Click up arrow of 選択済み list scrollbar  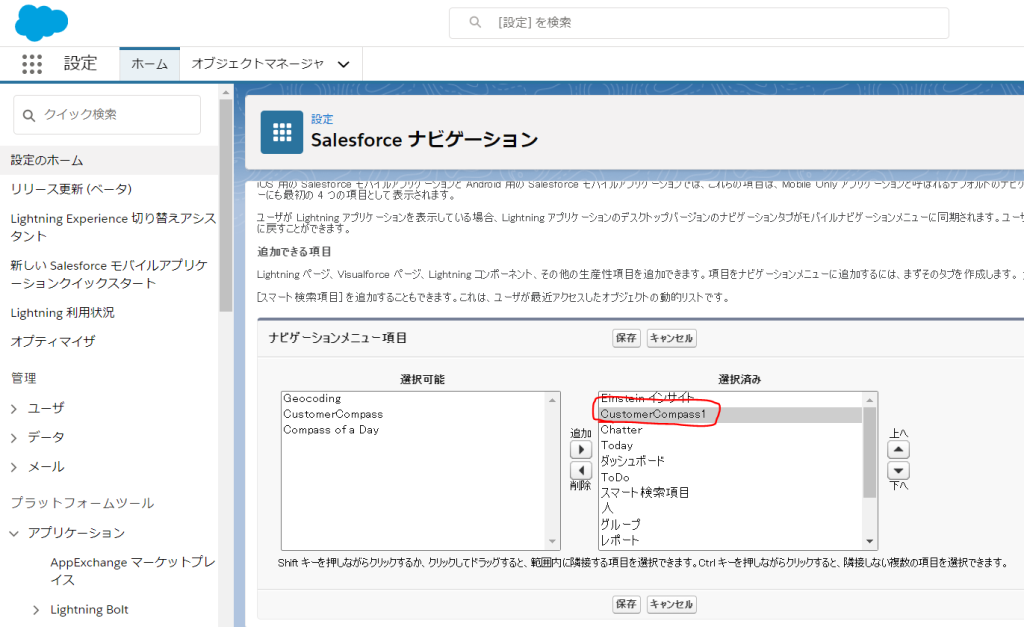coord(869,400)
